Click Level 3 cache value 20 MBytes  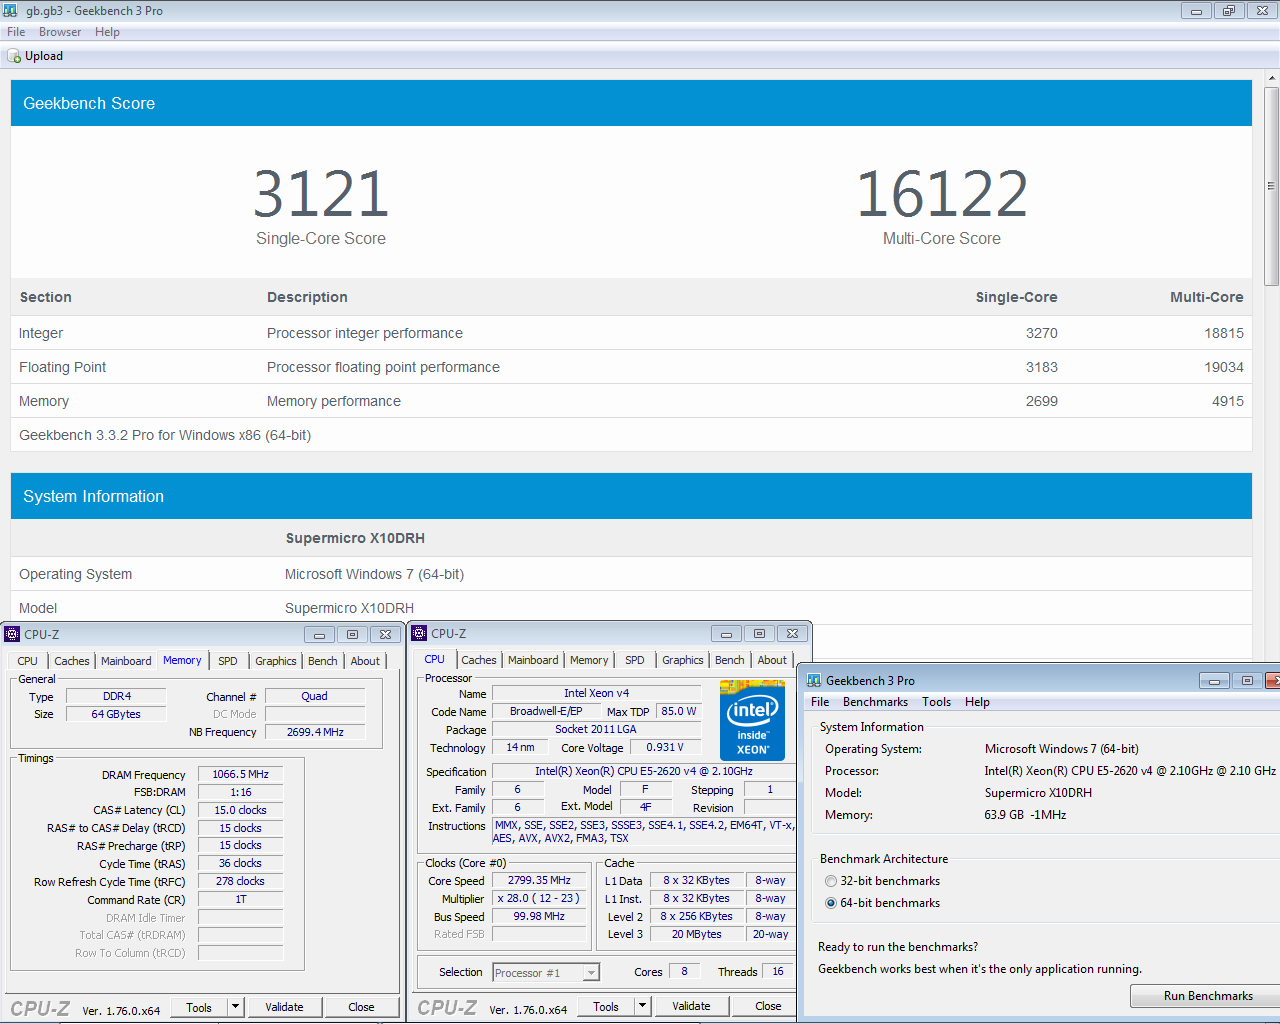[x=696, y=934]
